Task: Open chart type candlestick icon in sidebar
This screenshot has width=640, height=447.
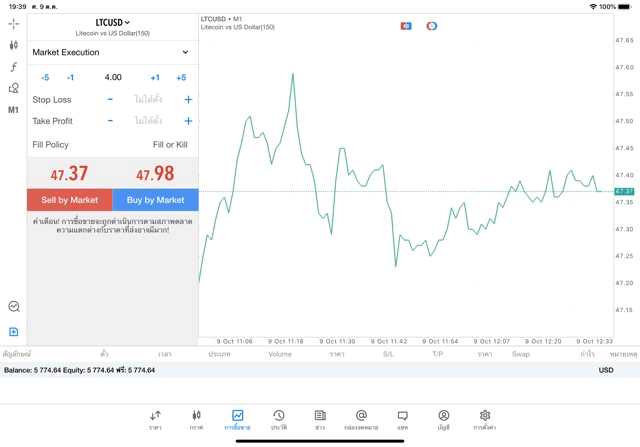Action: (14, 45)
